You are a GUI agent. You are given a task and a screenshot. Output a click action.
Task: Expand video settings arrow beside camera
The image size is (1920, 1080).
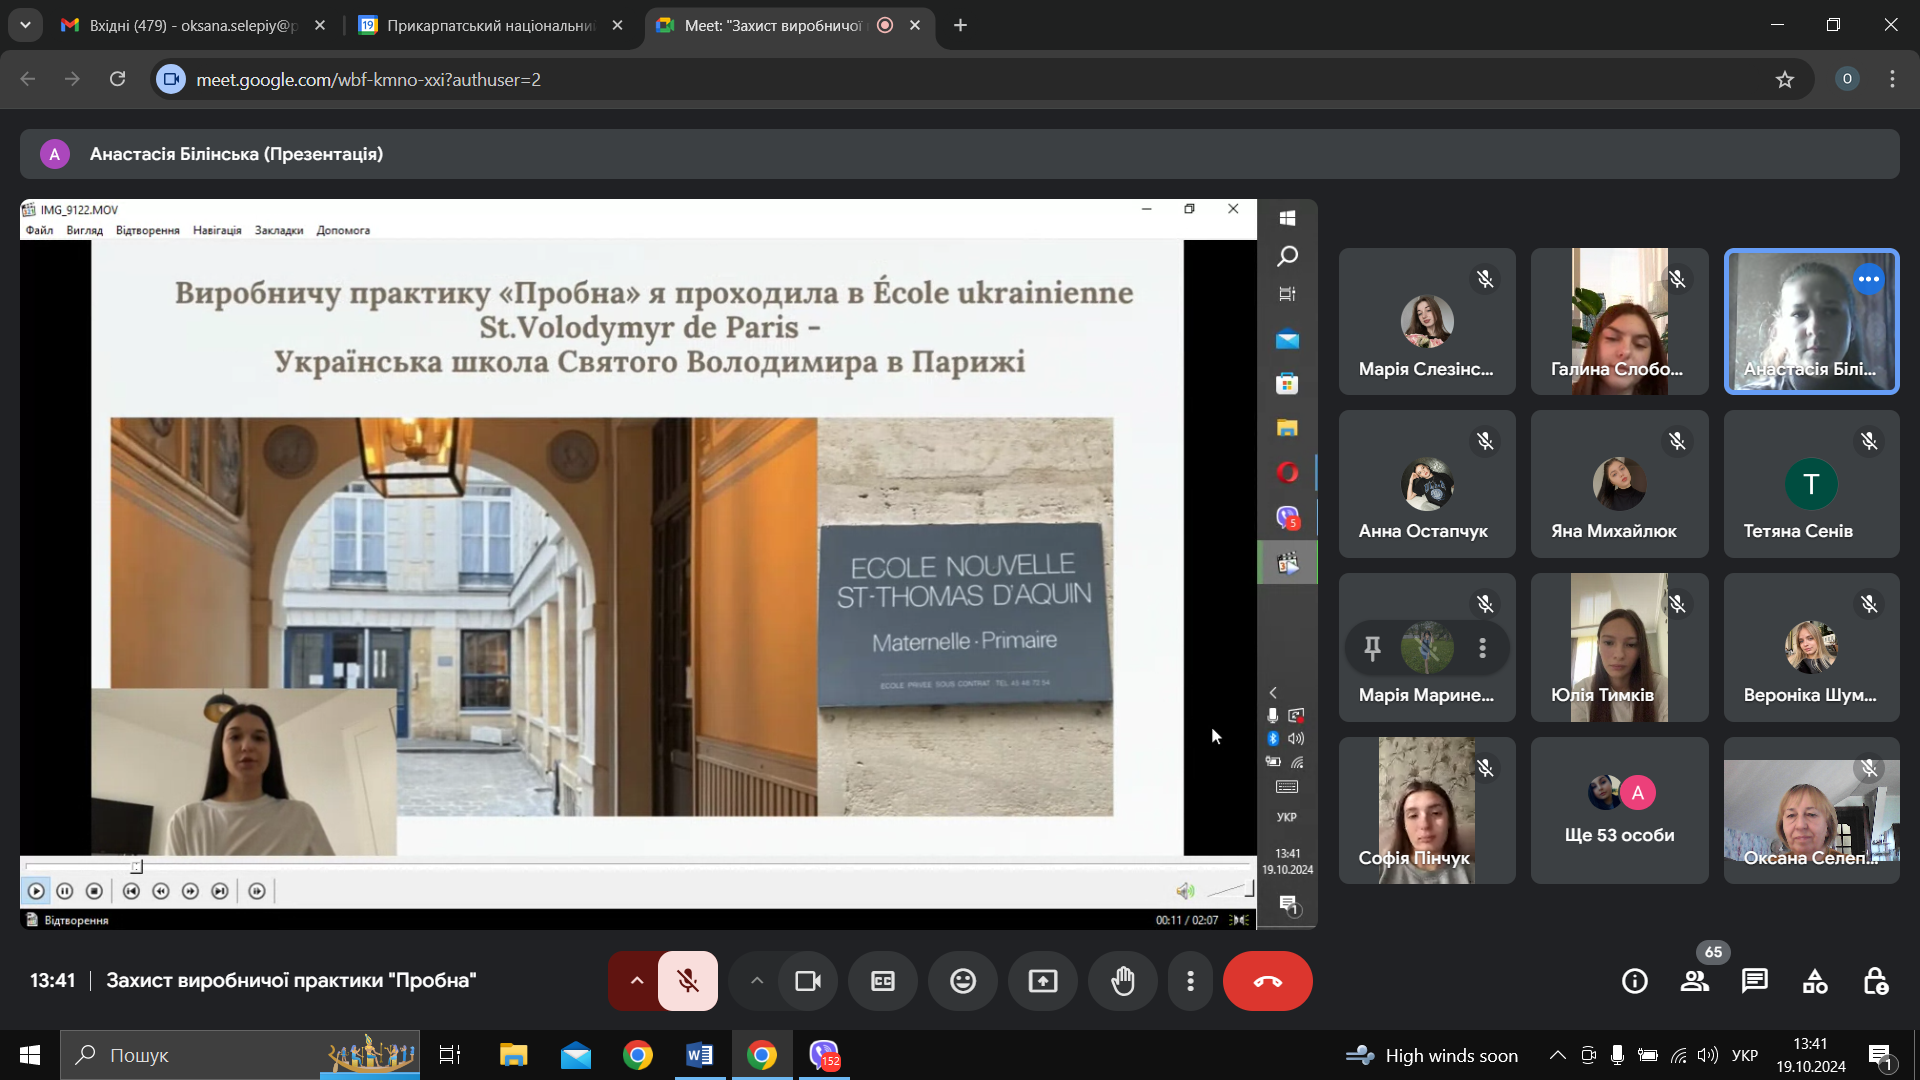coord(757,981)
